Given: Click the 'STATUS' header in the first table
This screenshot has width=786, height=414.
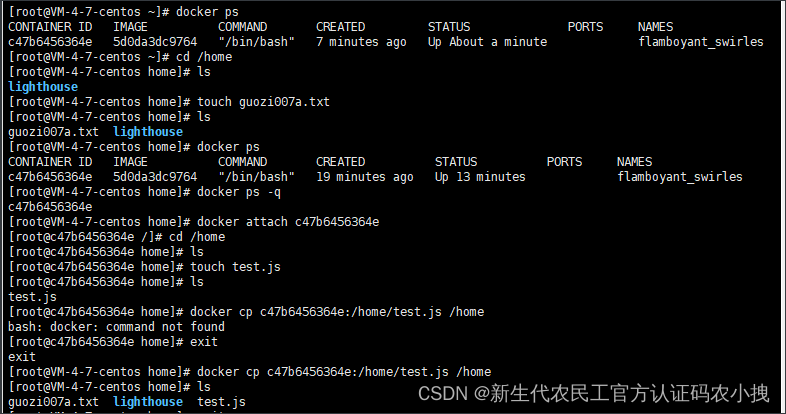Looking at the screenshot, I should pyautogui.click(x=450, y=26).
